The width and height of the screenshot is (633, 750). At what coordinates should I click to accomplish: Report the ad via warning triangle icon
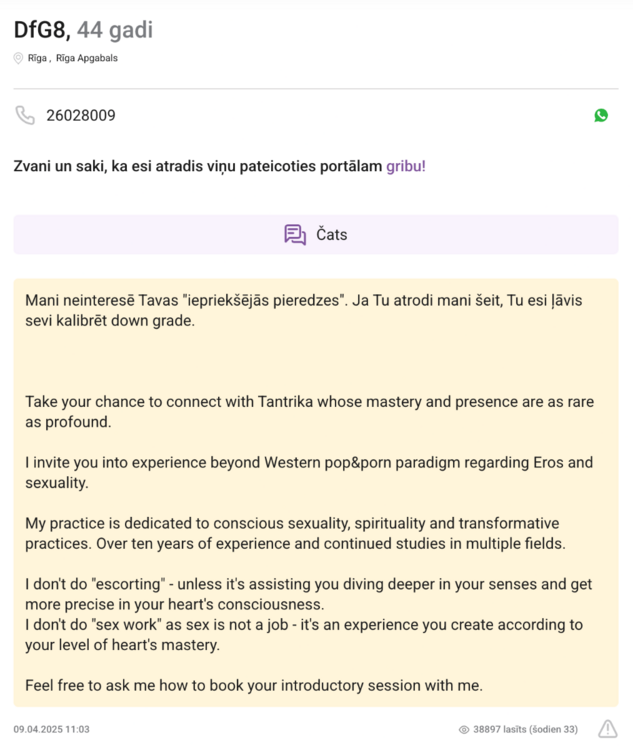click(608, 729)
